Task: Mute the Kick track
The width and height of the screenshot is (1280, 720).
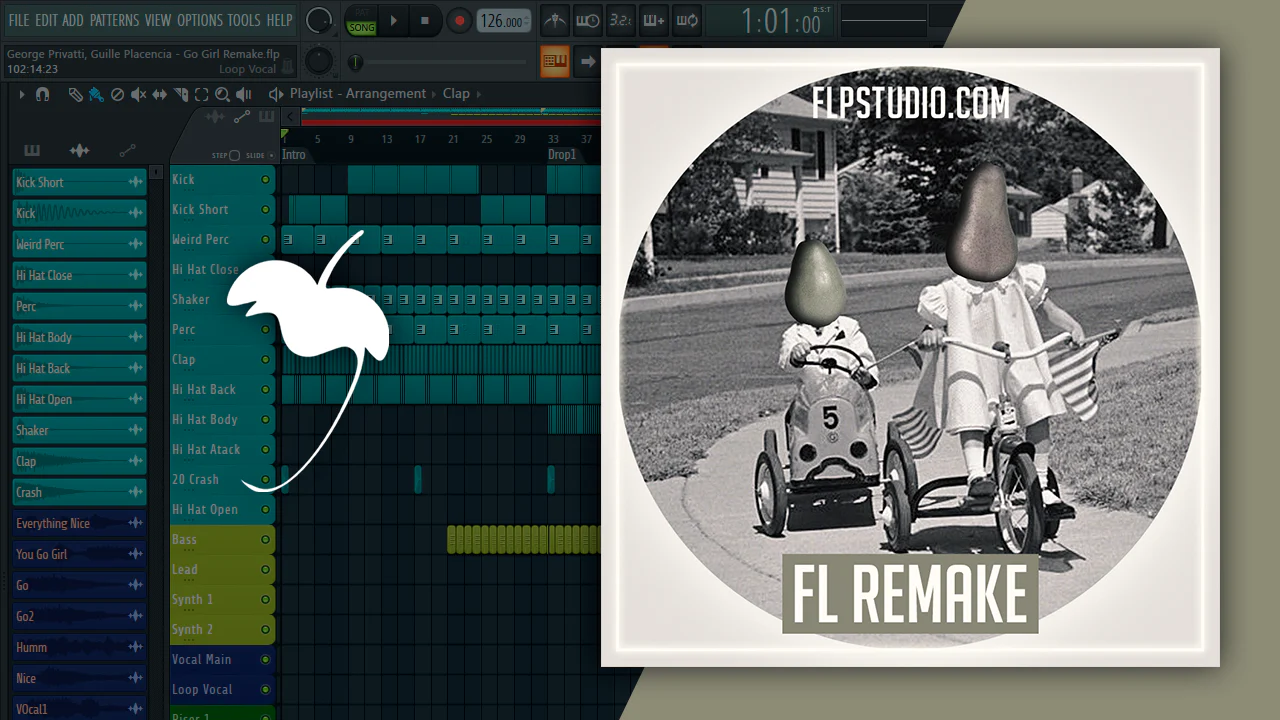Action: [x=265, y=180]
